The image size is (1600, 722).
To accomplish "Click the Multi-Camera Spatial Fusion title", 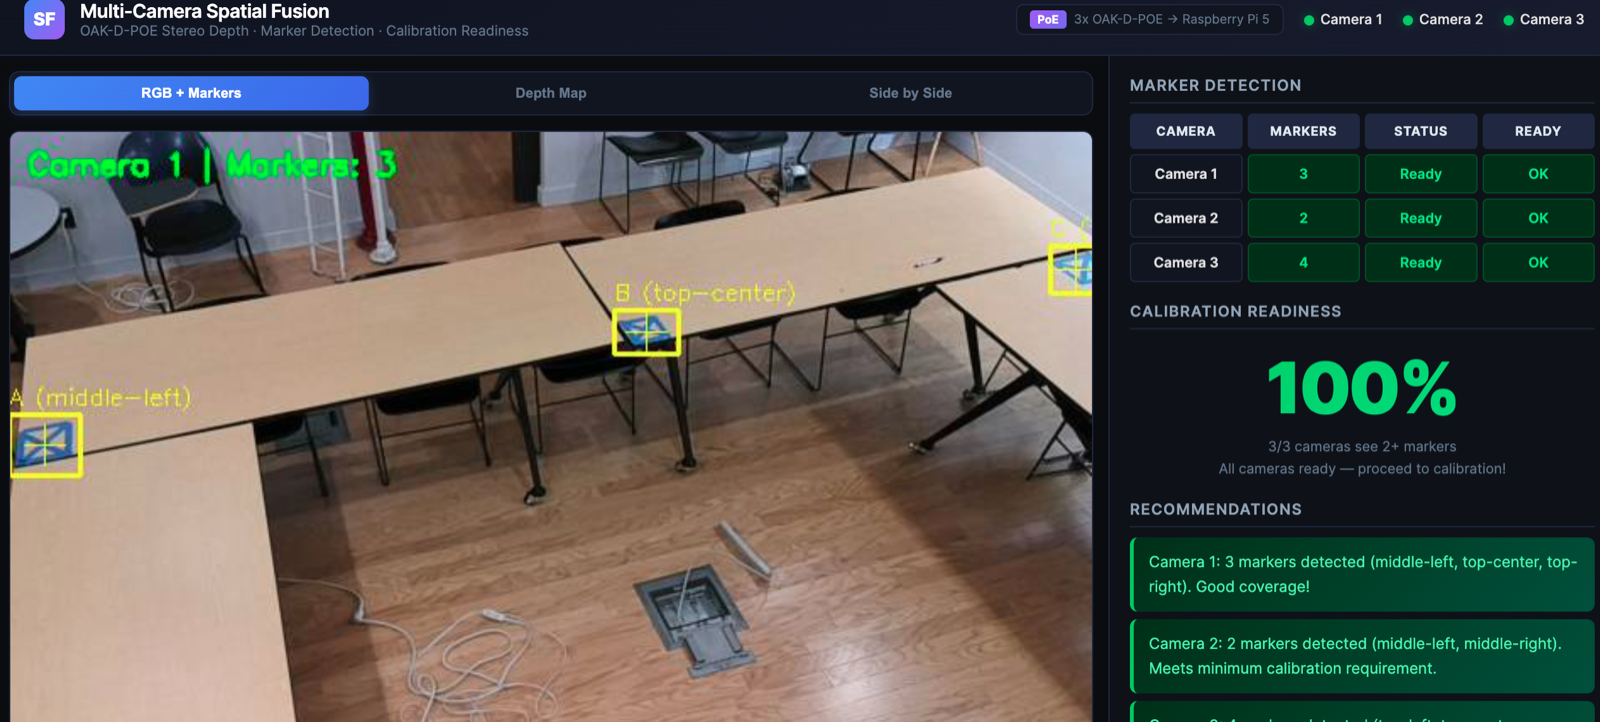I will pyautogui.click(x=204, y=11).
